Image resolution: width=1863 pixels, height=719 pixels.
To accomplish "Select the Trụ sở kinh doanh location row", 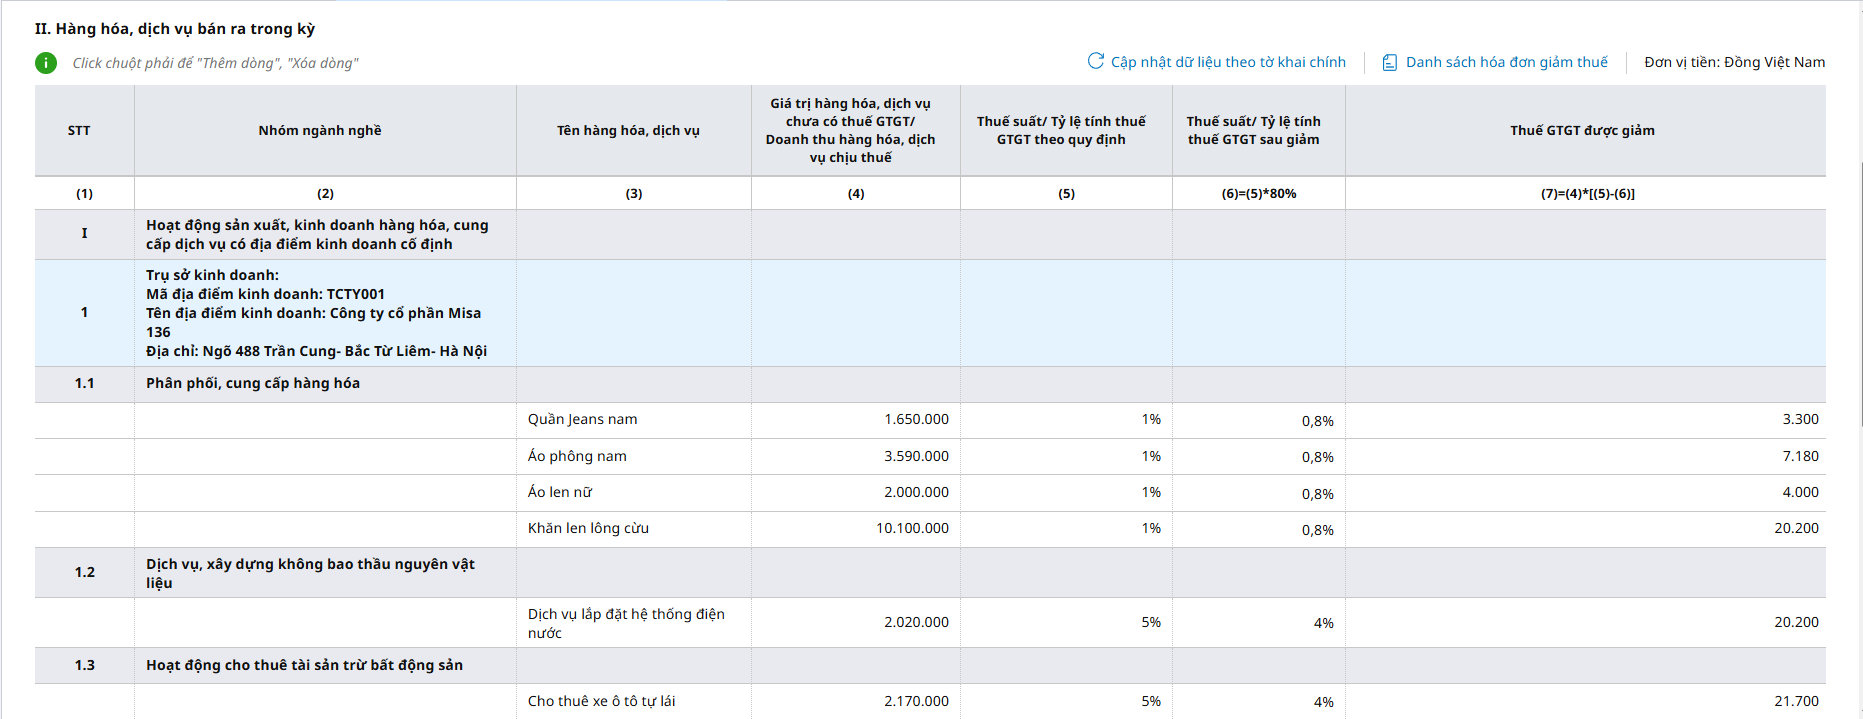I will point(313,313).
